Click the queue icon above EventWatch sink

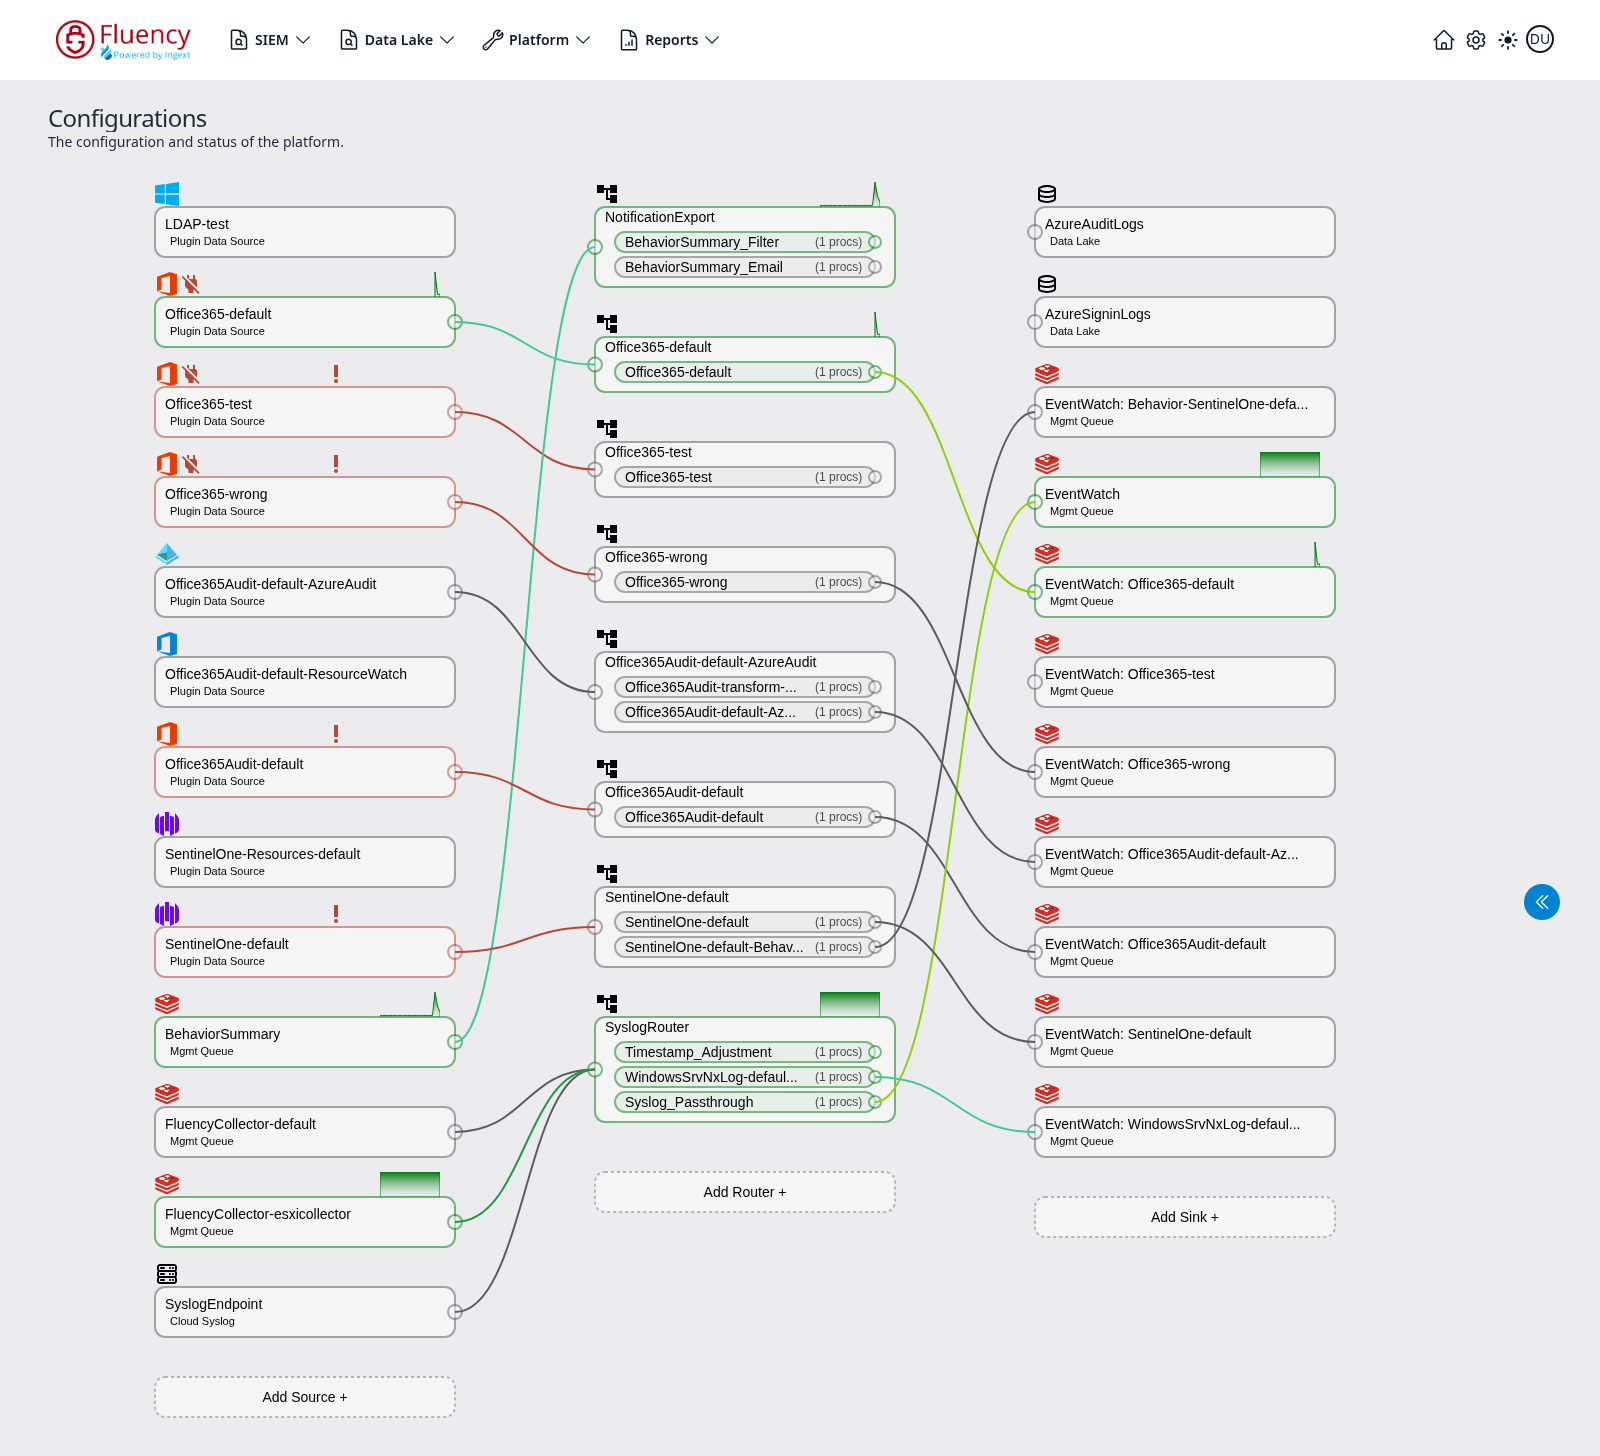[1047, 464]
